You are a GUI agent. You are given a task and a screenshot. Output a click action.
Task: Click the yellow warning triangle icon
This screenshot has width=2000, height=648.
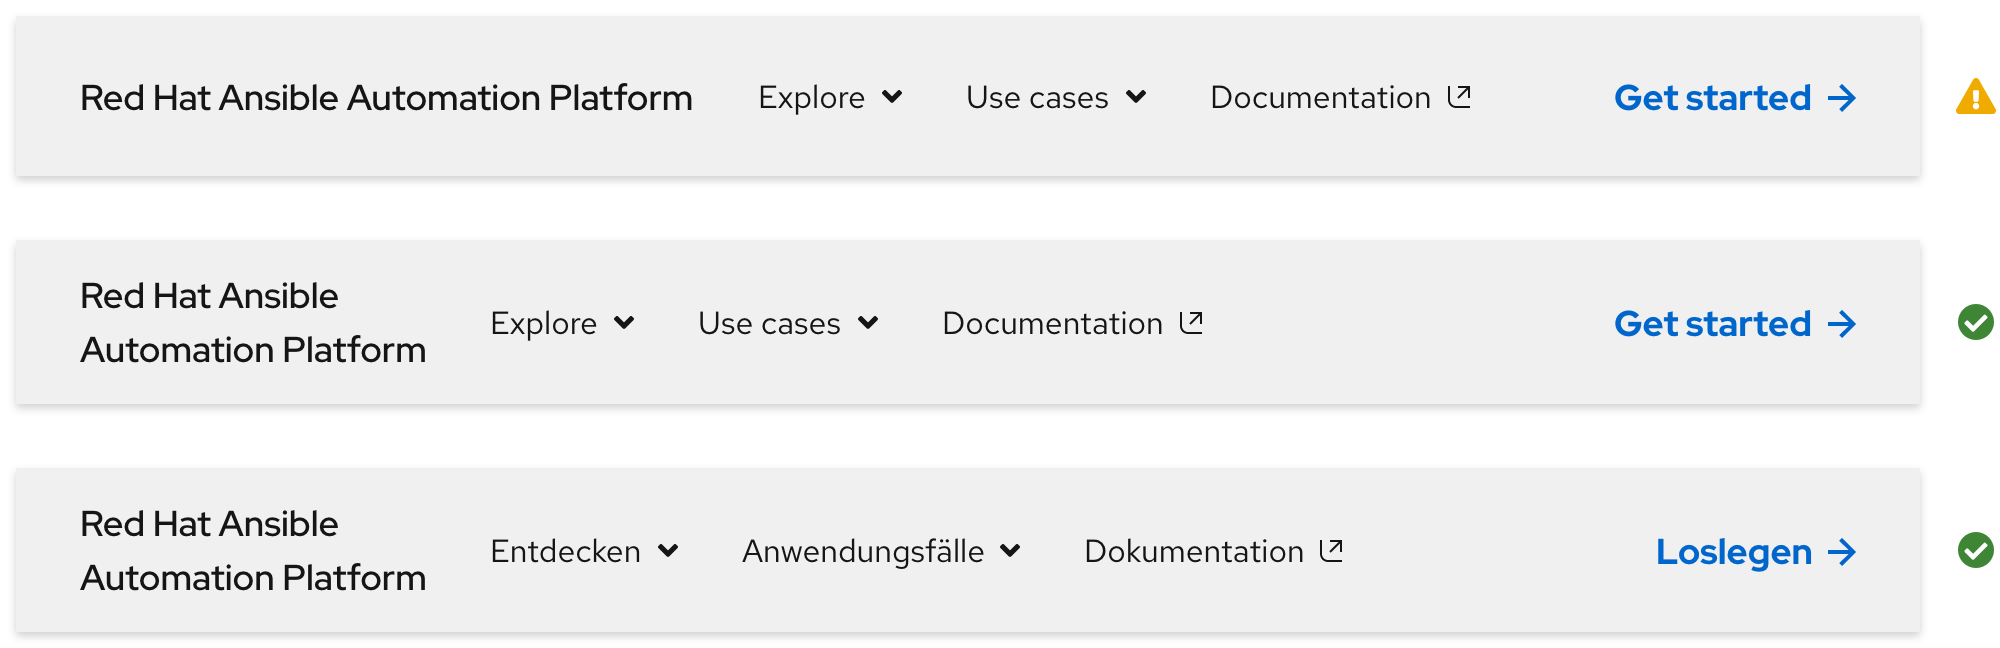tap(1974, 97)
